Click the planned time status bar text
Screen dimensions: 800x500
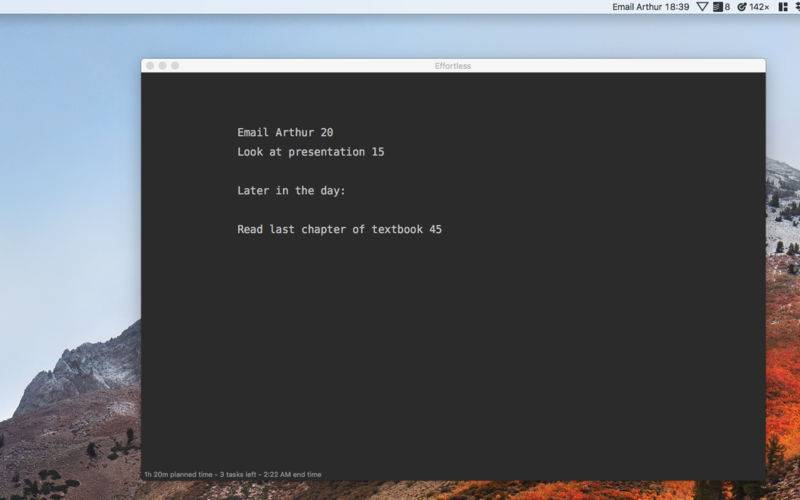coord(233,474)
